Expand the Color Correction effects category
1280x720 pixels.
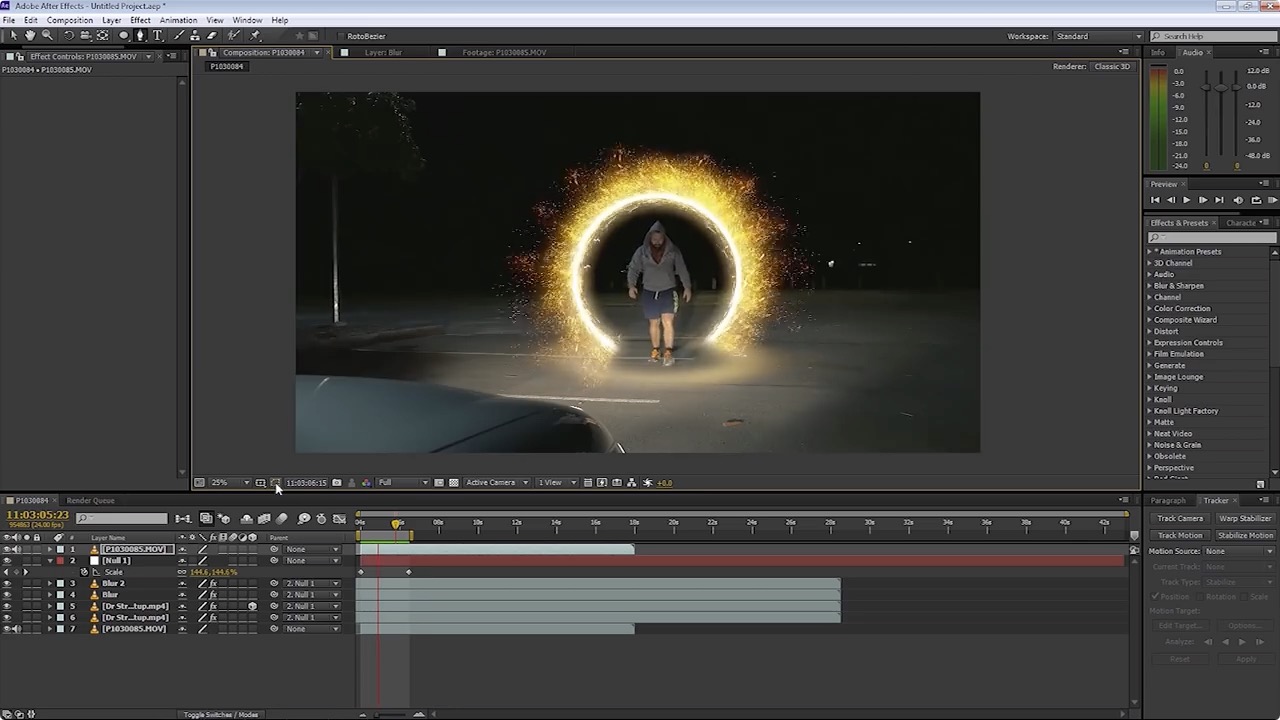(1182, 308)
